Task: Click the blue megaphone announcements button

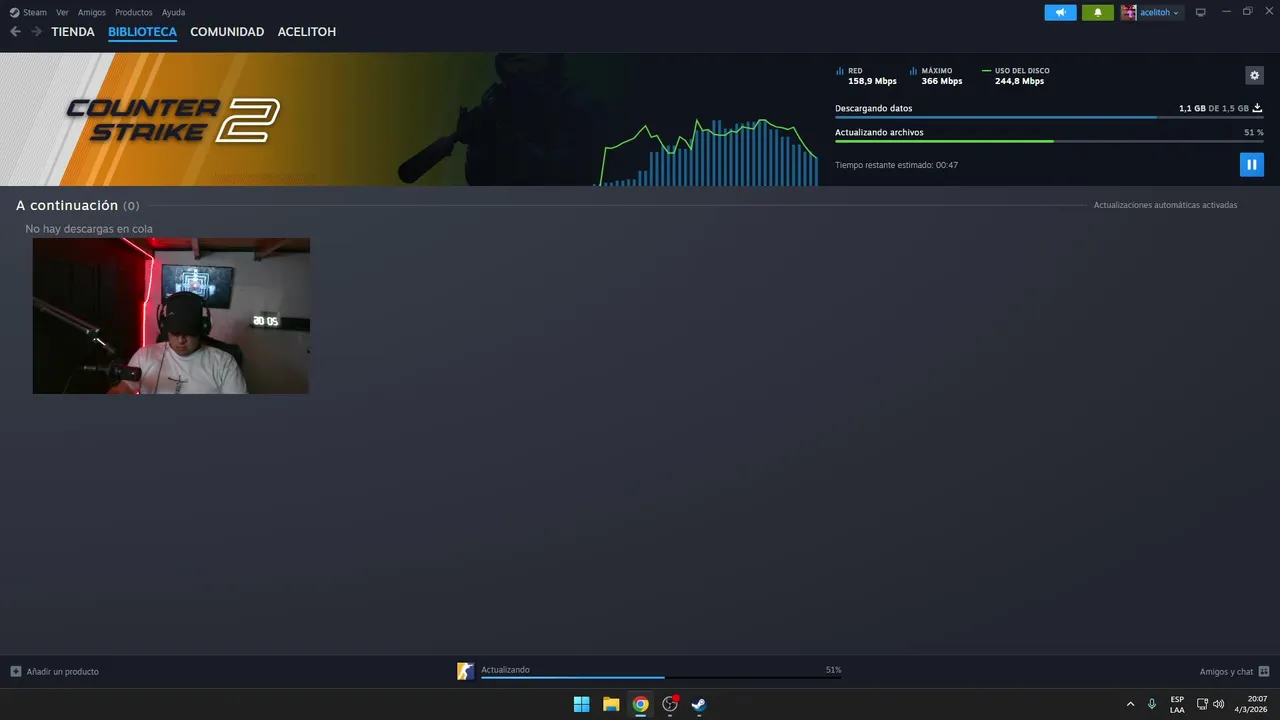Action: coord(1061,12)
